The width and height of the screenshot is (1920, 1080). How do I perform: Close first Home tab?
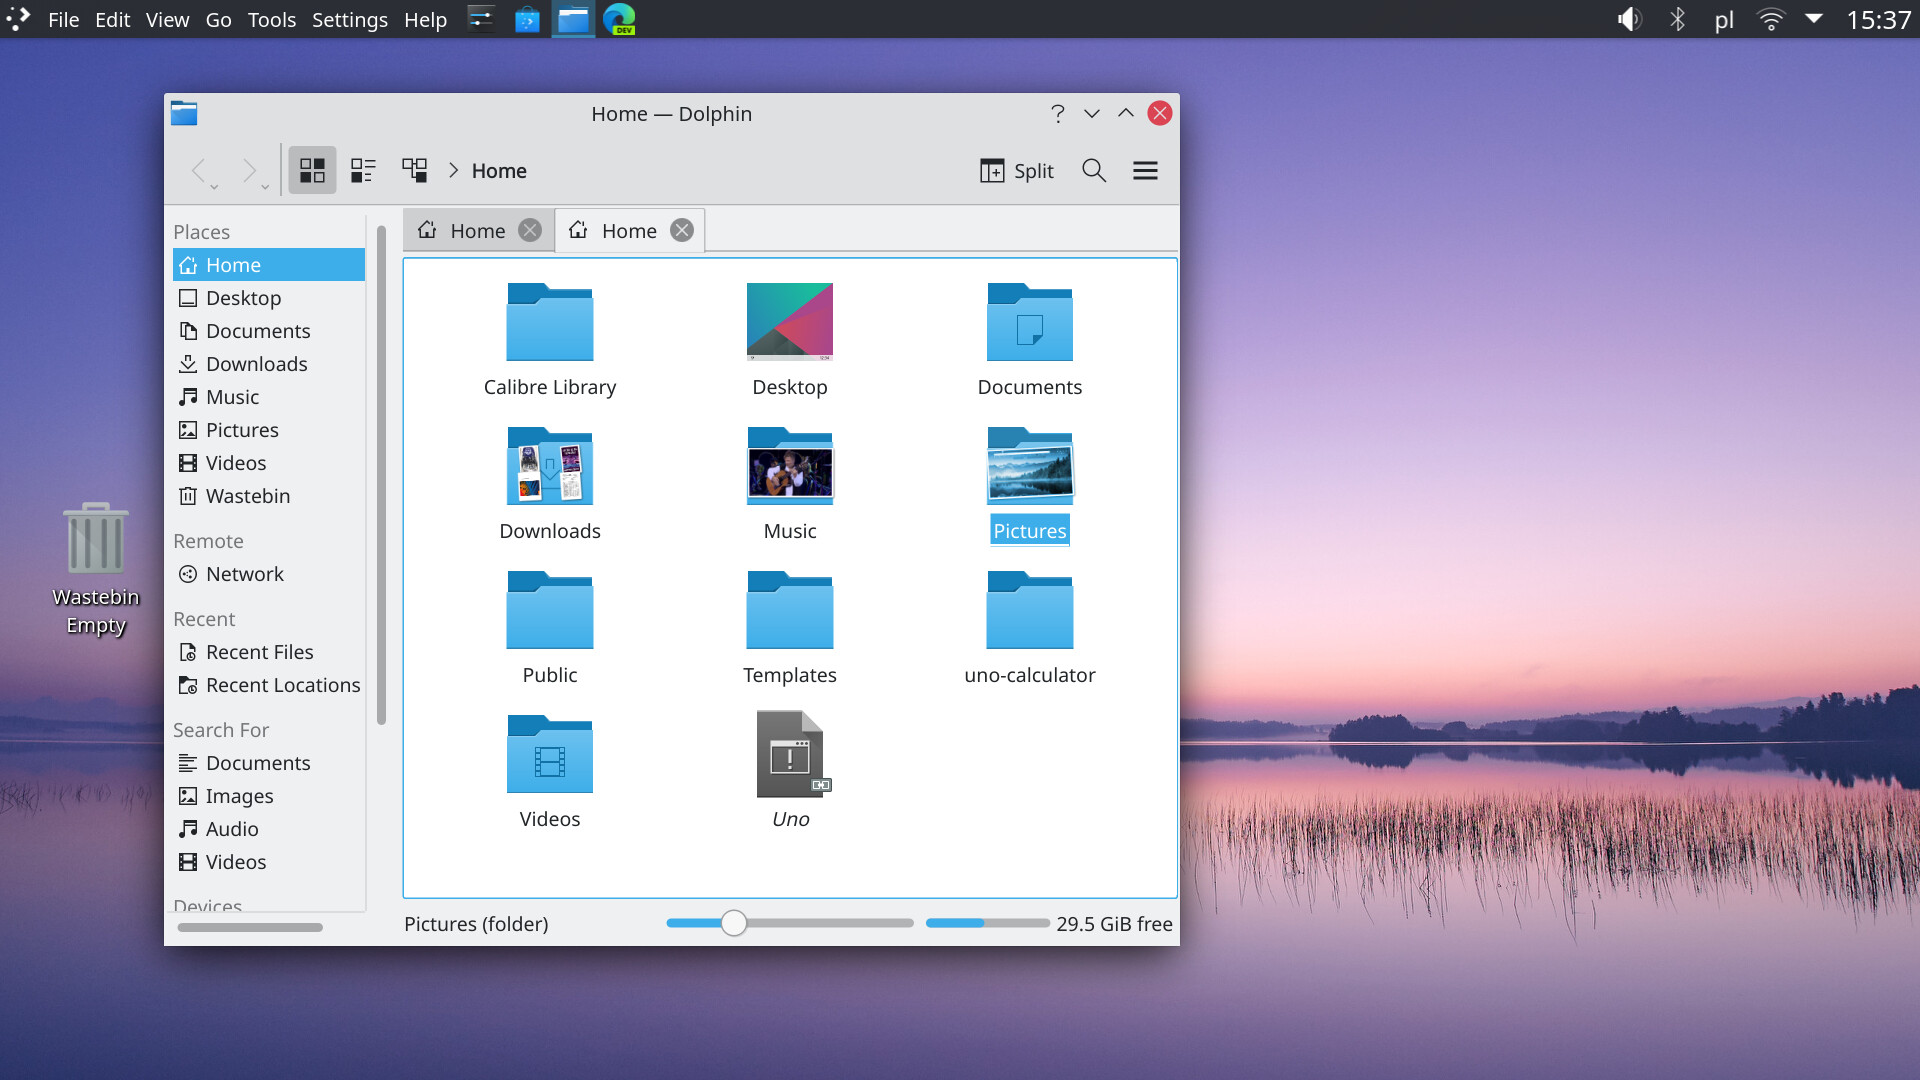pos(531,229)
